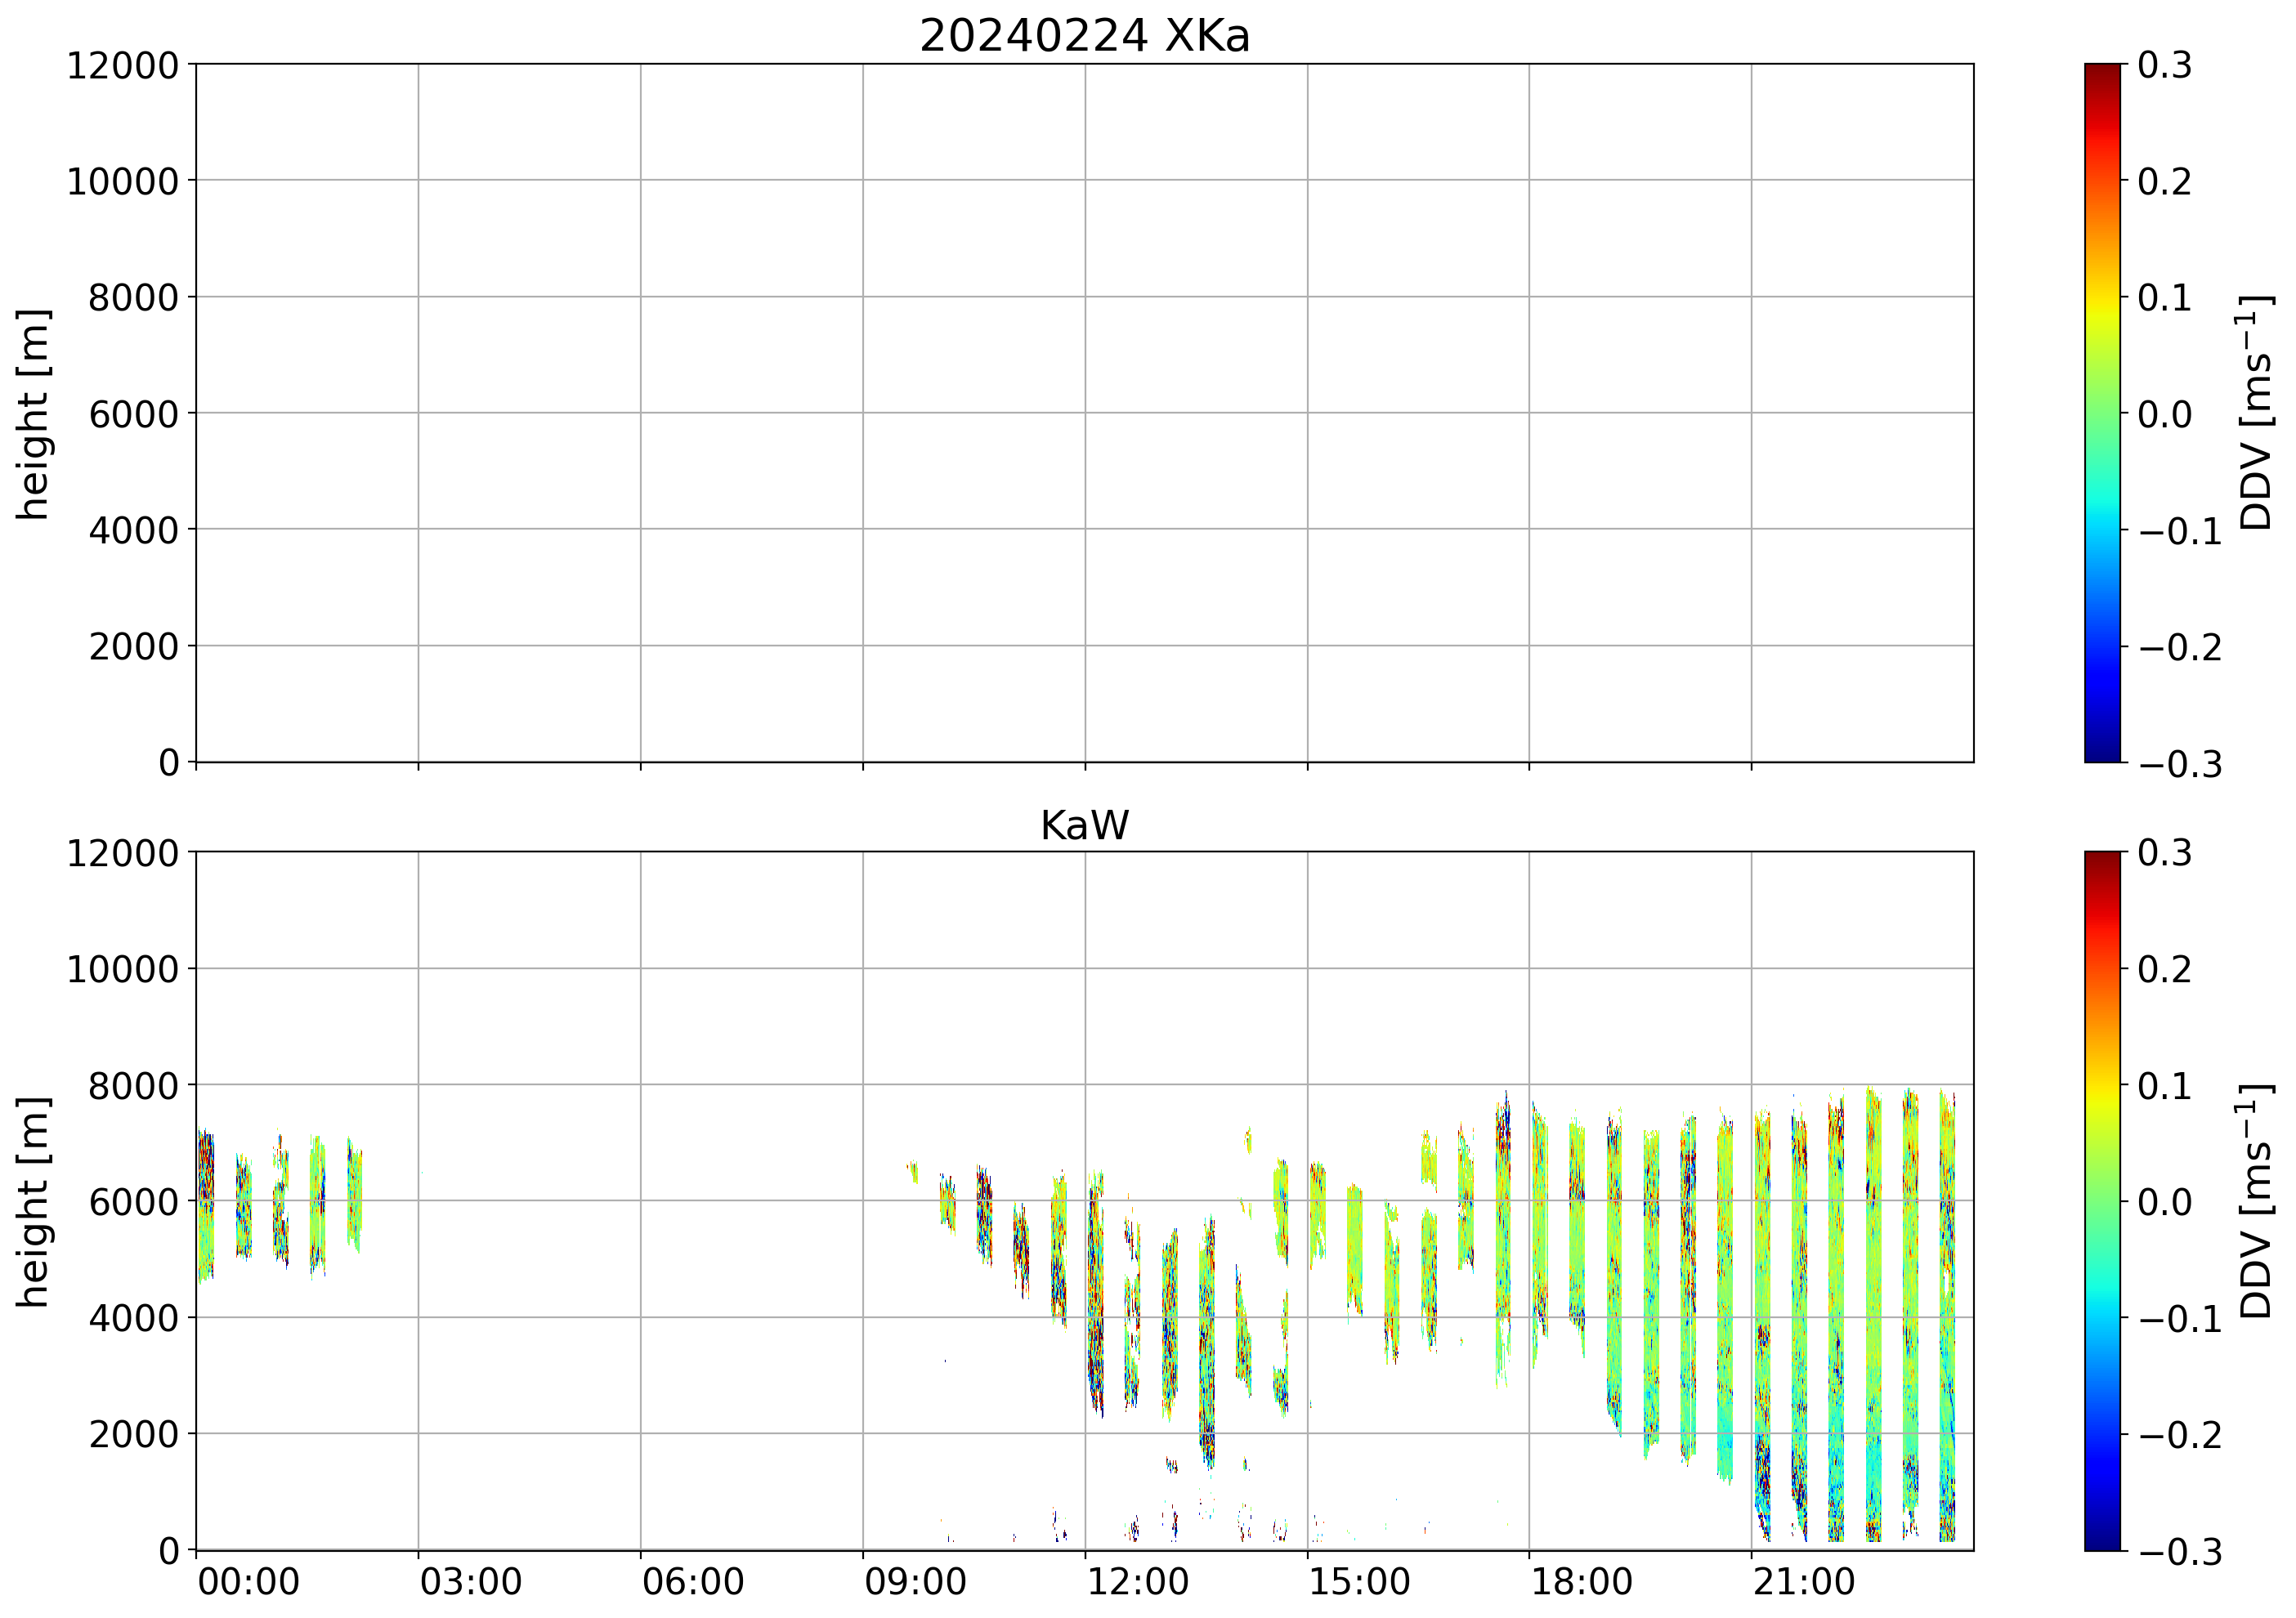
Task: Click the KaW panel's 8000 height tick
Action: click(x=133, y=1086)
